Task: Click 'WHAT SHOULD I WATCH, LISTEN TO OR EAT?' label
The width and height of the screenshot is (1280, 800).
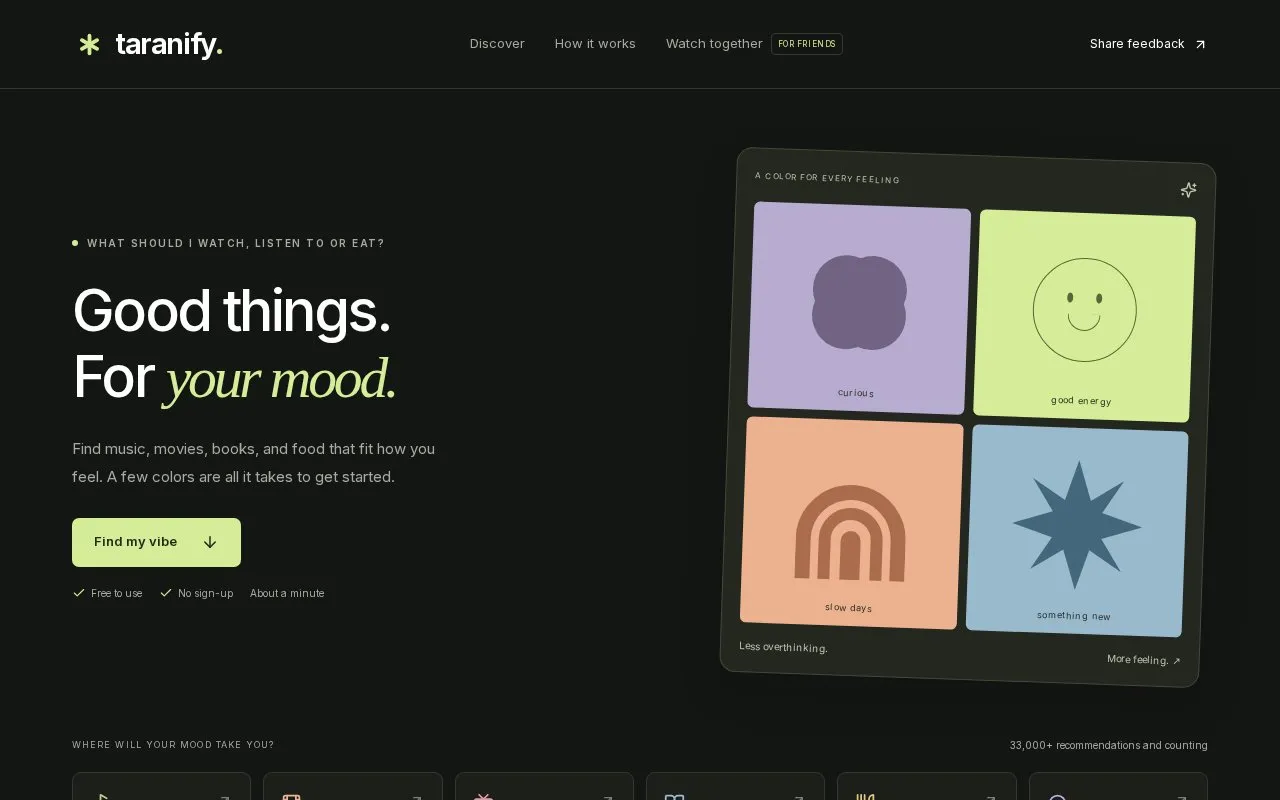Action: (236, 243)
